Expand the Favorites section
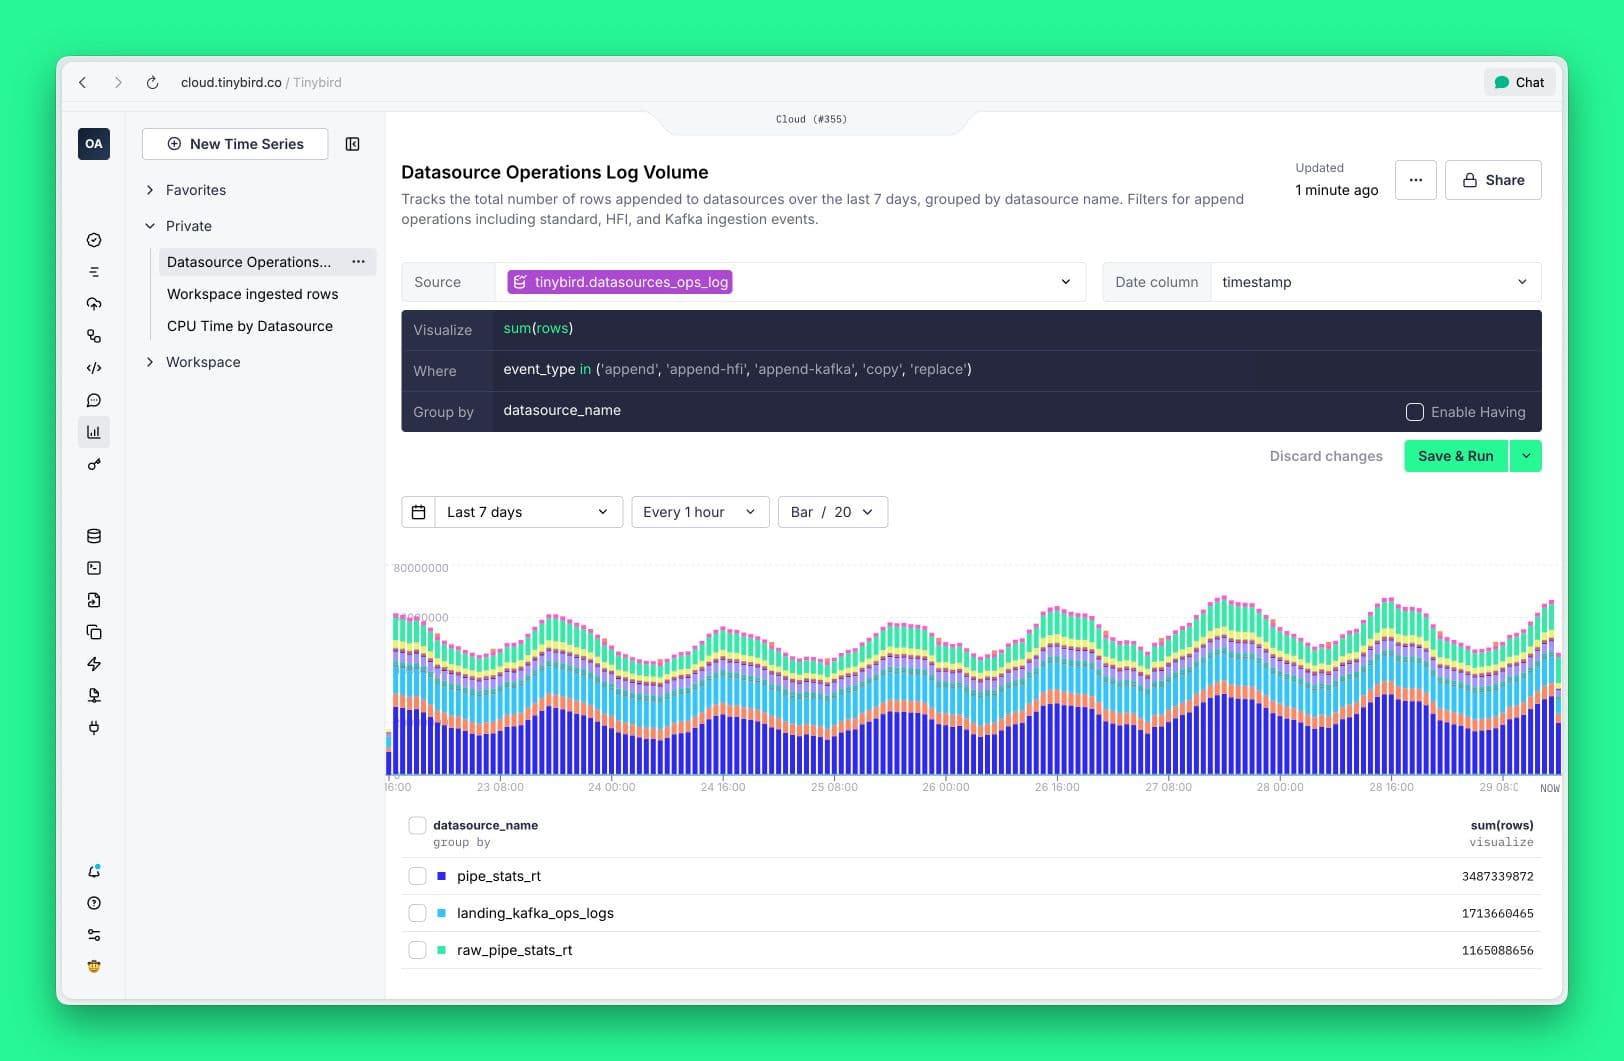This screenshot has height=1061, width=1624. pos(150,190)
